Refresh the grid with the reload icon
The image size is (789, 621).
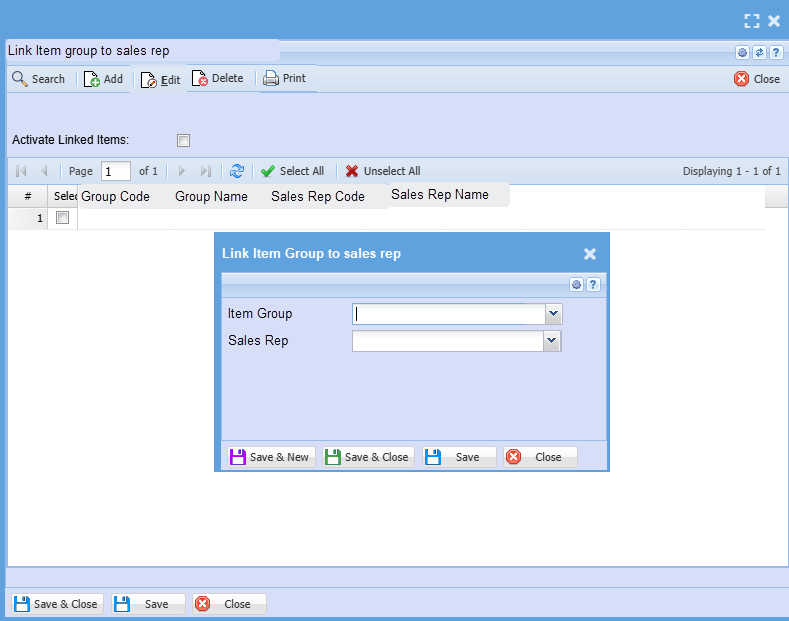[x=237, y=171]
